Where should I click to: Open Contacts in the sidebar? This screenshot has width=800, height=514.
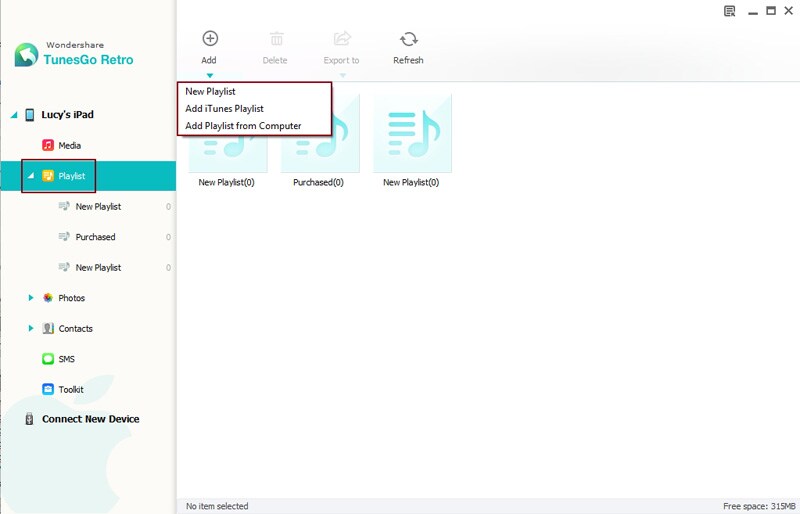[76, 329]
